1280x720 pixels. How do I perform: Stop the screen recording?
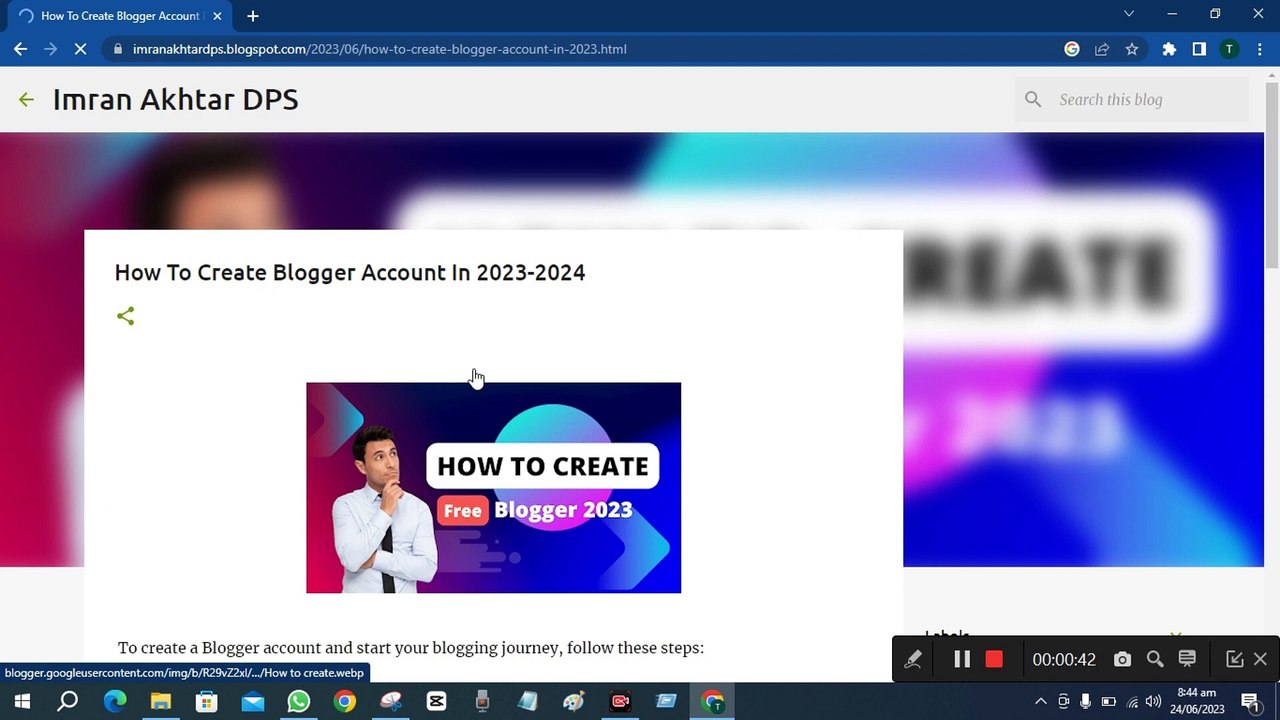(993, 659)
